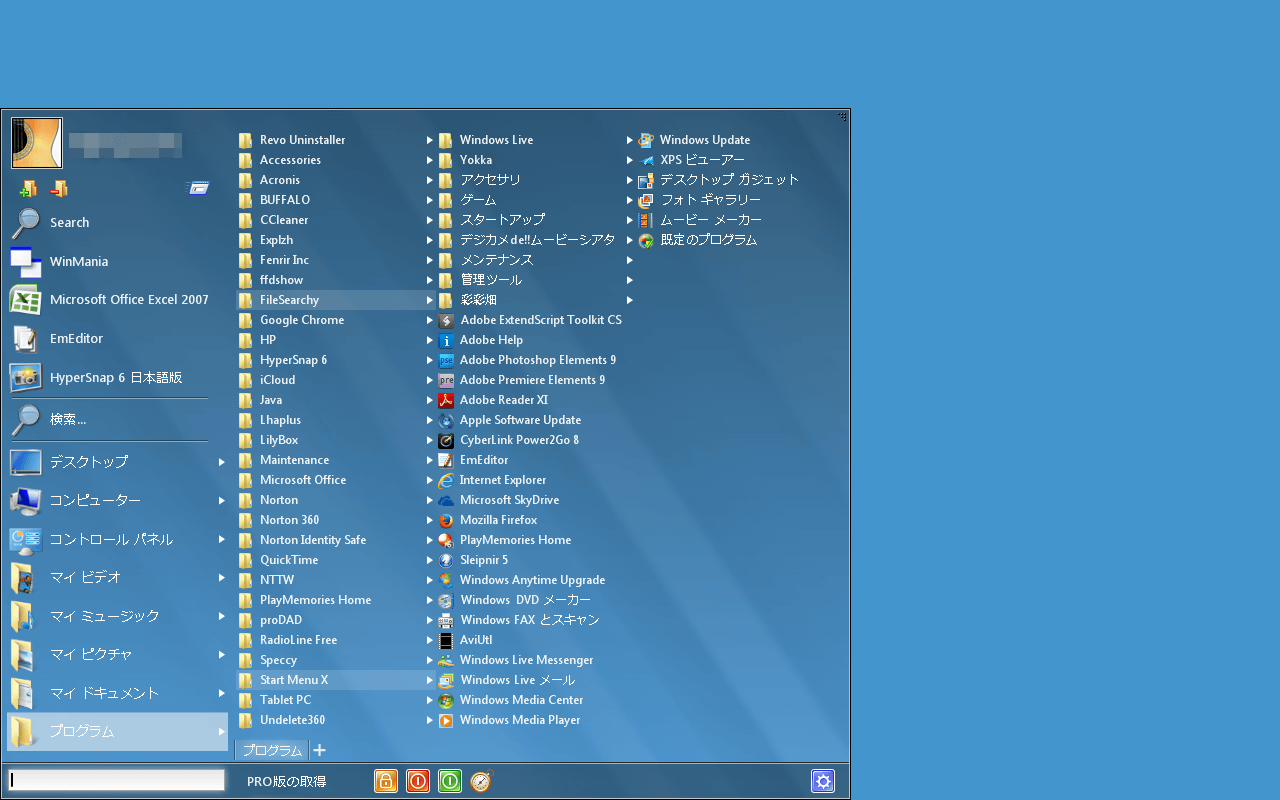
Task: Launch XPS ビューアー
Action: 691,160
